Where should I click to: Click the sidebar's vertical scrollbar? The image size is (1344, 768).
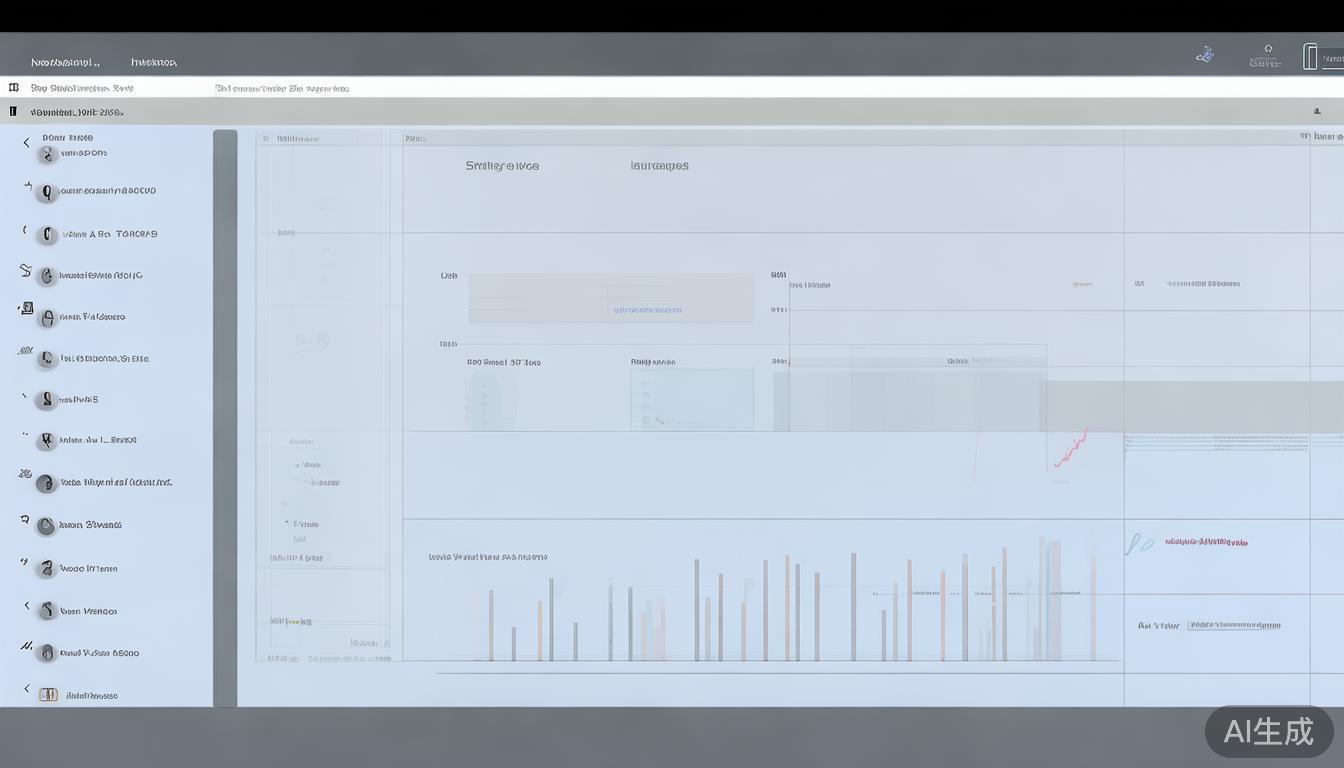[225, 418]
